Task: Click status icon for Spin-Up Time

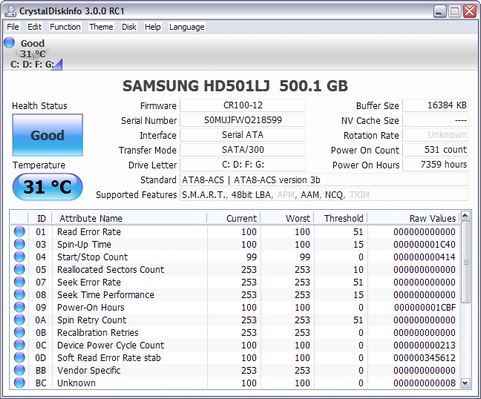Action: pyautogui.click(x=19, y=244)
